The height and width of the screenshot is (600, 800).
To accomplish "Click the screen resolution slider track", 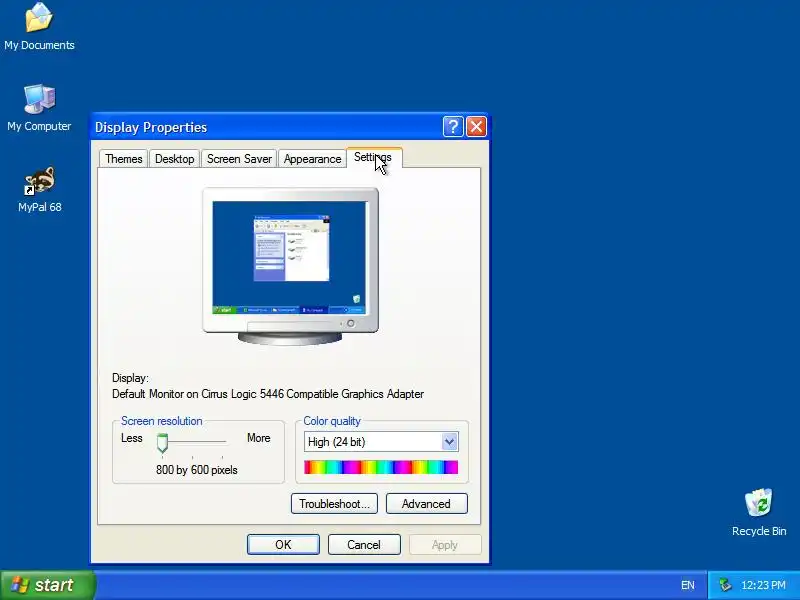I will (196, 441).
